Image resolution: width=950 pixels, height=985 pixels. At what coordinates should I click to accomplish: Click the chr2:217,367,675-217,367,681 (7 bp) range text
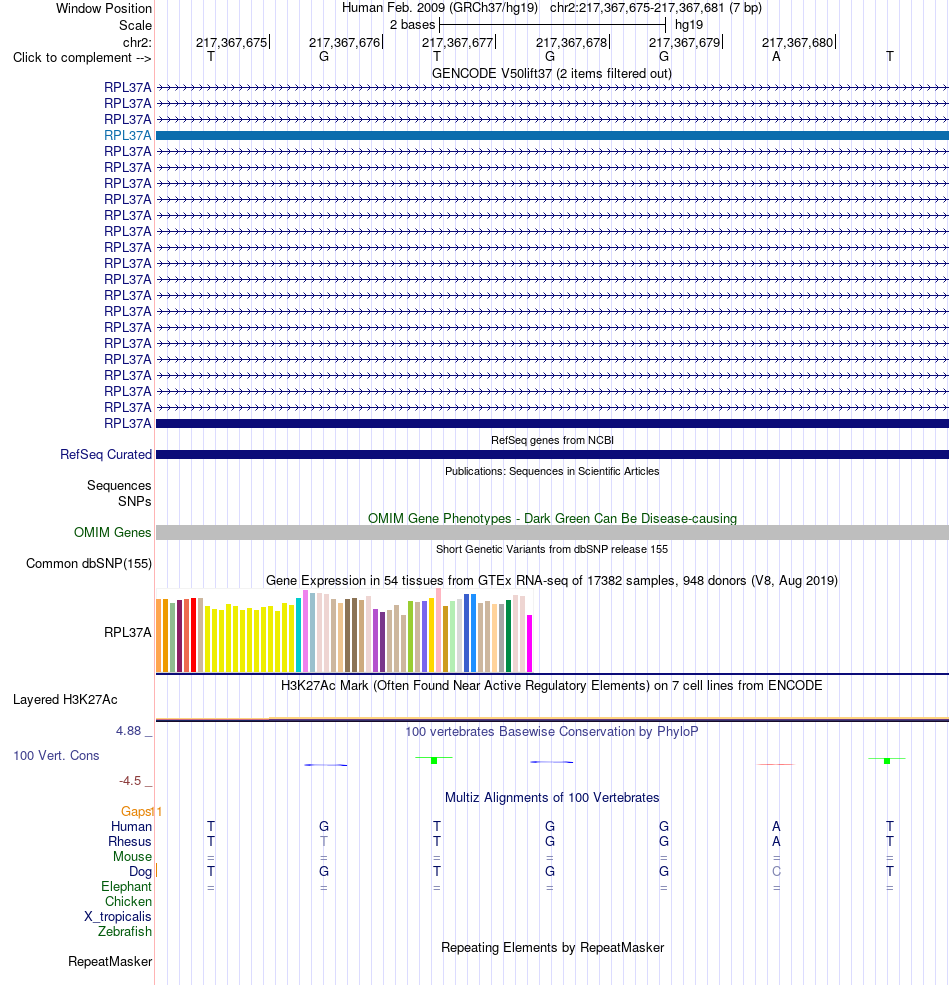[x=655, y=8]
